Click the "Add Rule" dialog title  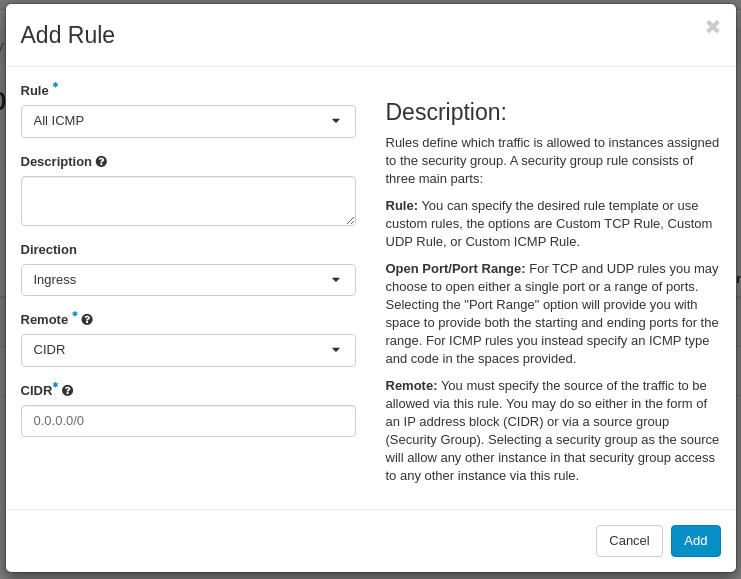click(68, 35)
